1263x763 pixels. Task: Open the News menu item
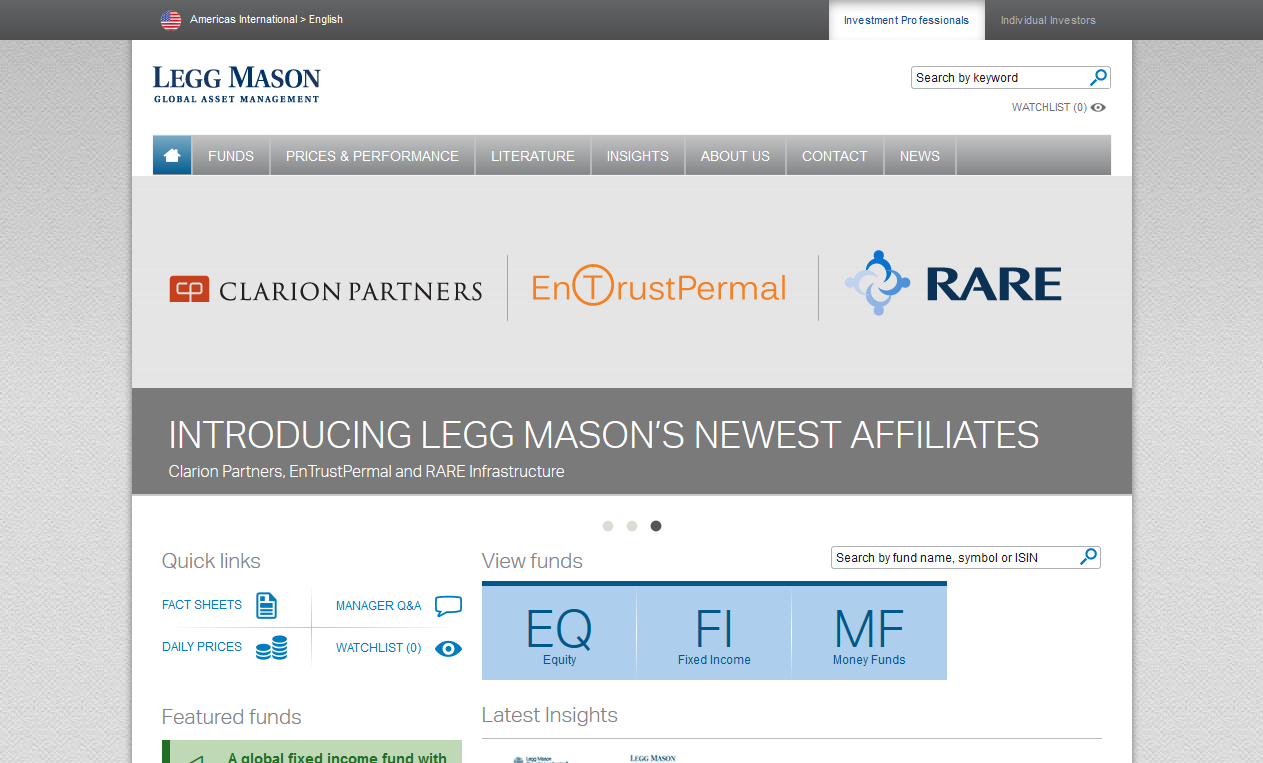[x=920, y=155]
